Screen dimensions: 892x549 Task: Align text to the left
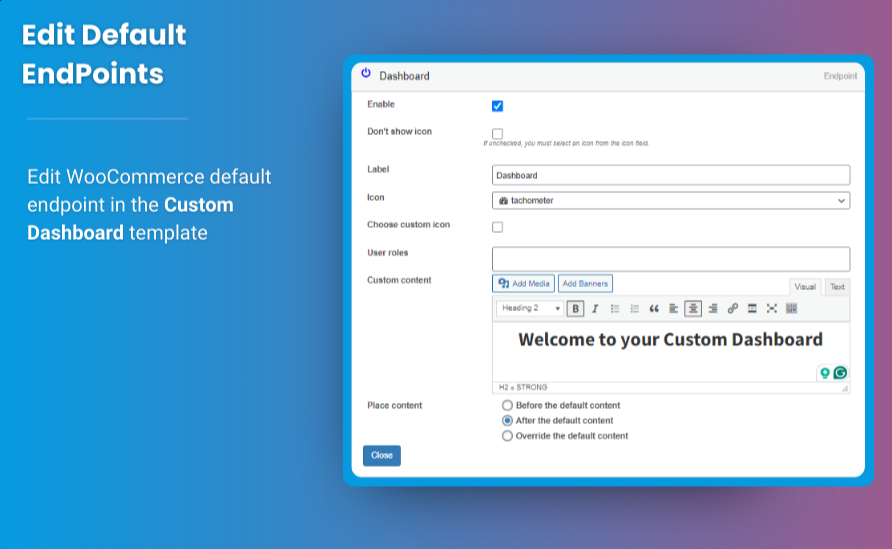(x=673, y=309)
